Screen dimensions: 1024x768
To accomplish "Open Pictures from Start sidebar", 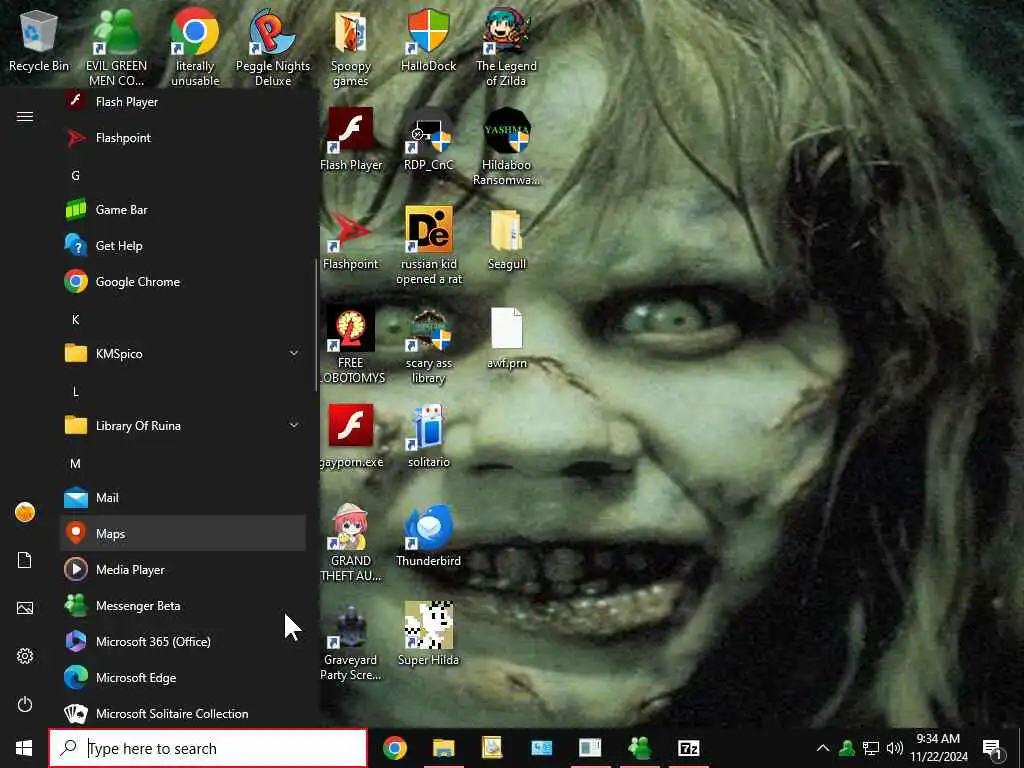I will 25,608.
